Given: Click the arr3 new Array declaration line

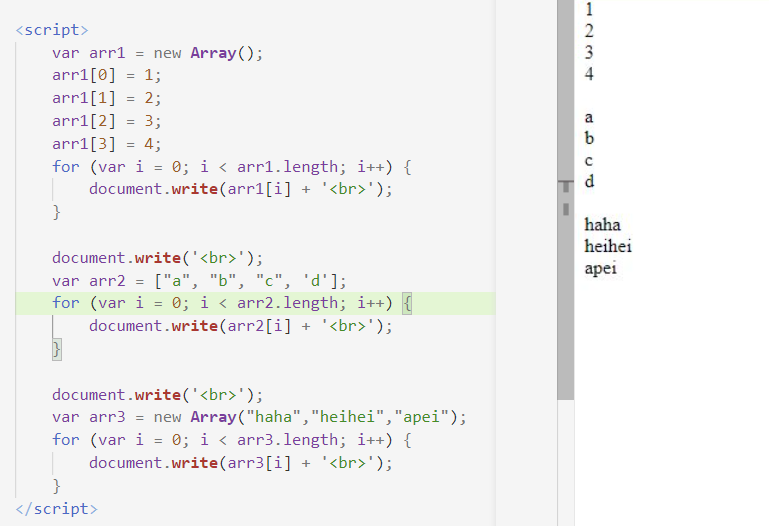Looking at the screenshot, I should [259, 417].
